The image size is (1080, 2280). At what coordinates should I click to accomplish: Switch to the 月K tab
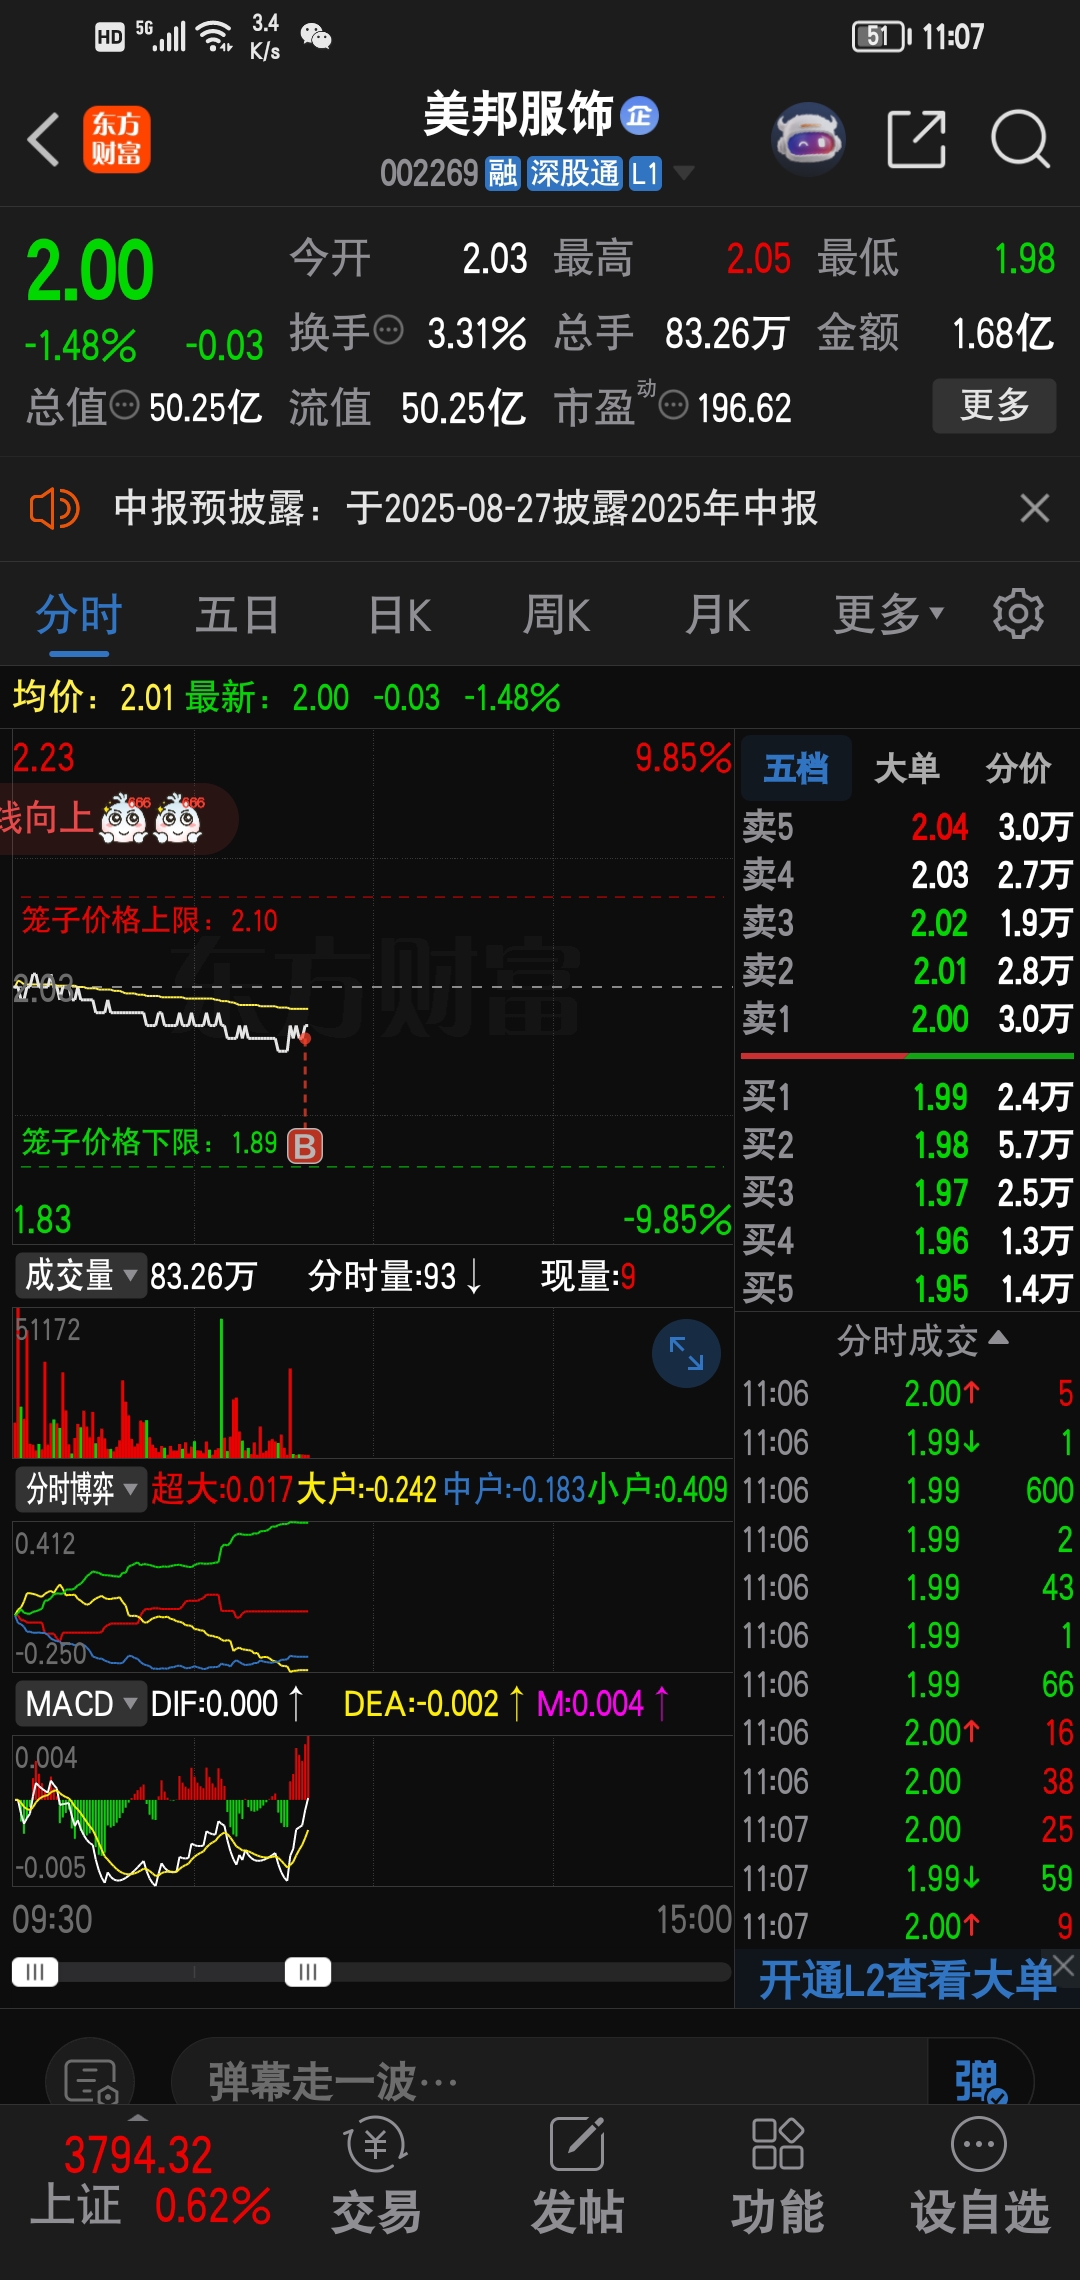(717, 615)
